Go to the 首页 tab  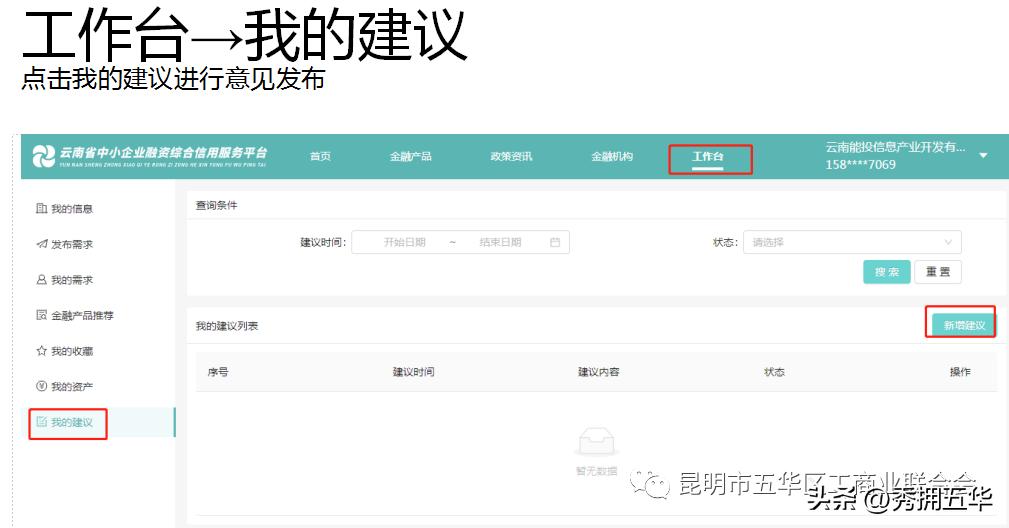320,156
